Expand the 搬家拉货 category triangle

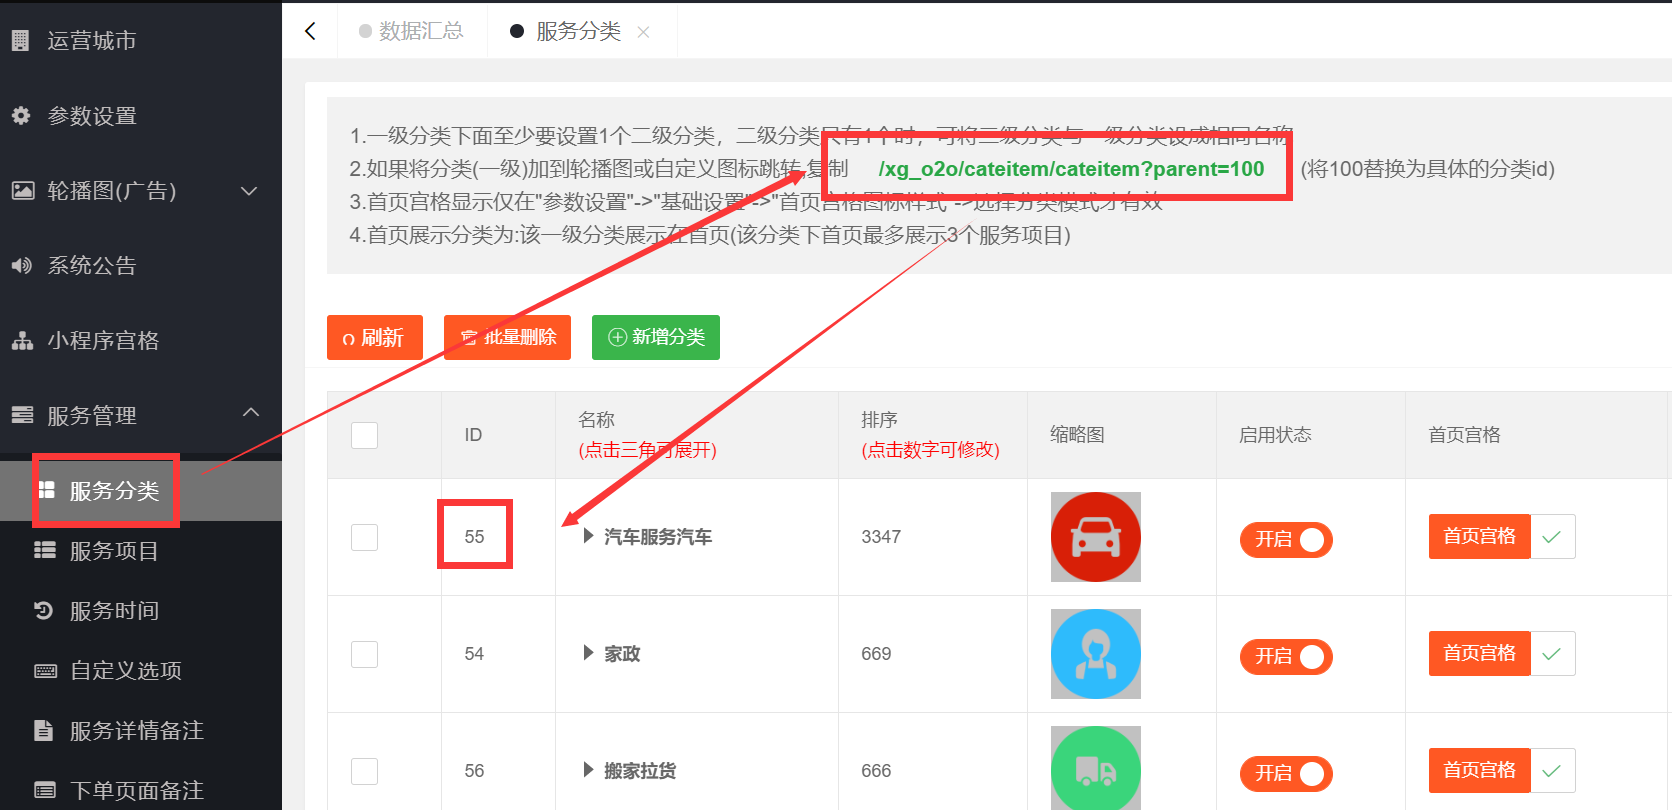[x=588, y=770]
